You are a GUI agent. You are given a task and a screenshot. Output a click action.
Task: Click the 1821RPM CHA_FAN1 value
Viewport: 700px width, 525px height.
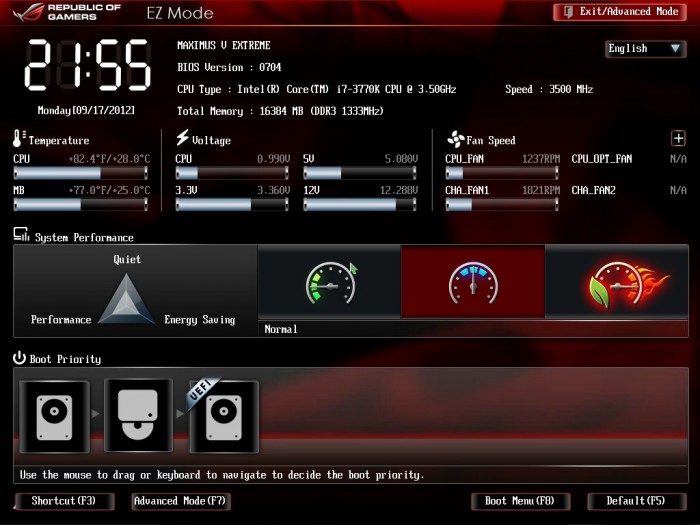(x=541, y=191)
